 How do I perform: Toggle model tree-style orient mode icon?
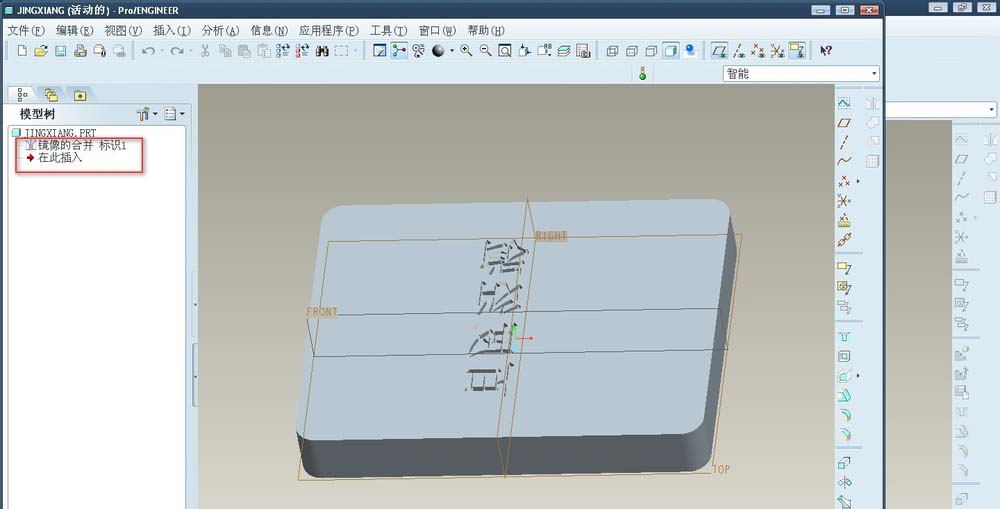[x=418, y=51]
